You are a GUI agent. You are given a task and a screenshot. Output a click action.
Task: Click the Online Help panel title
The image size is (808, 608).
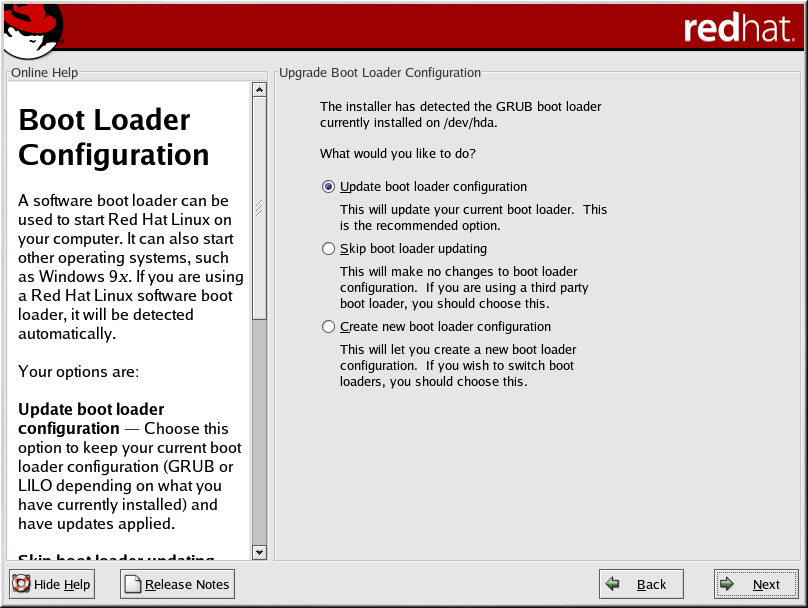pos(44,73)
